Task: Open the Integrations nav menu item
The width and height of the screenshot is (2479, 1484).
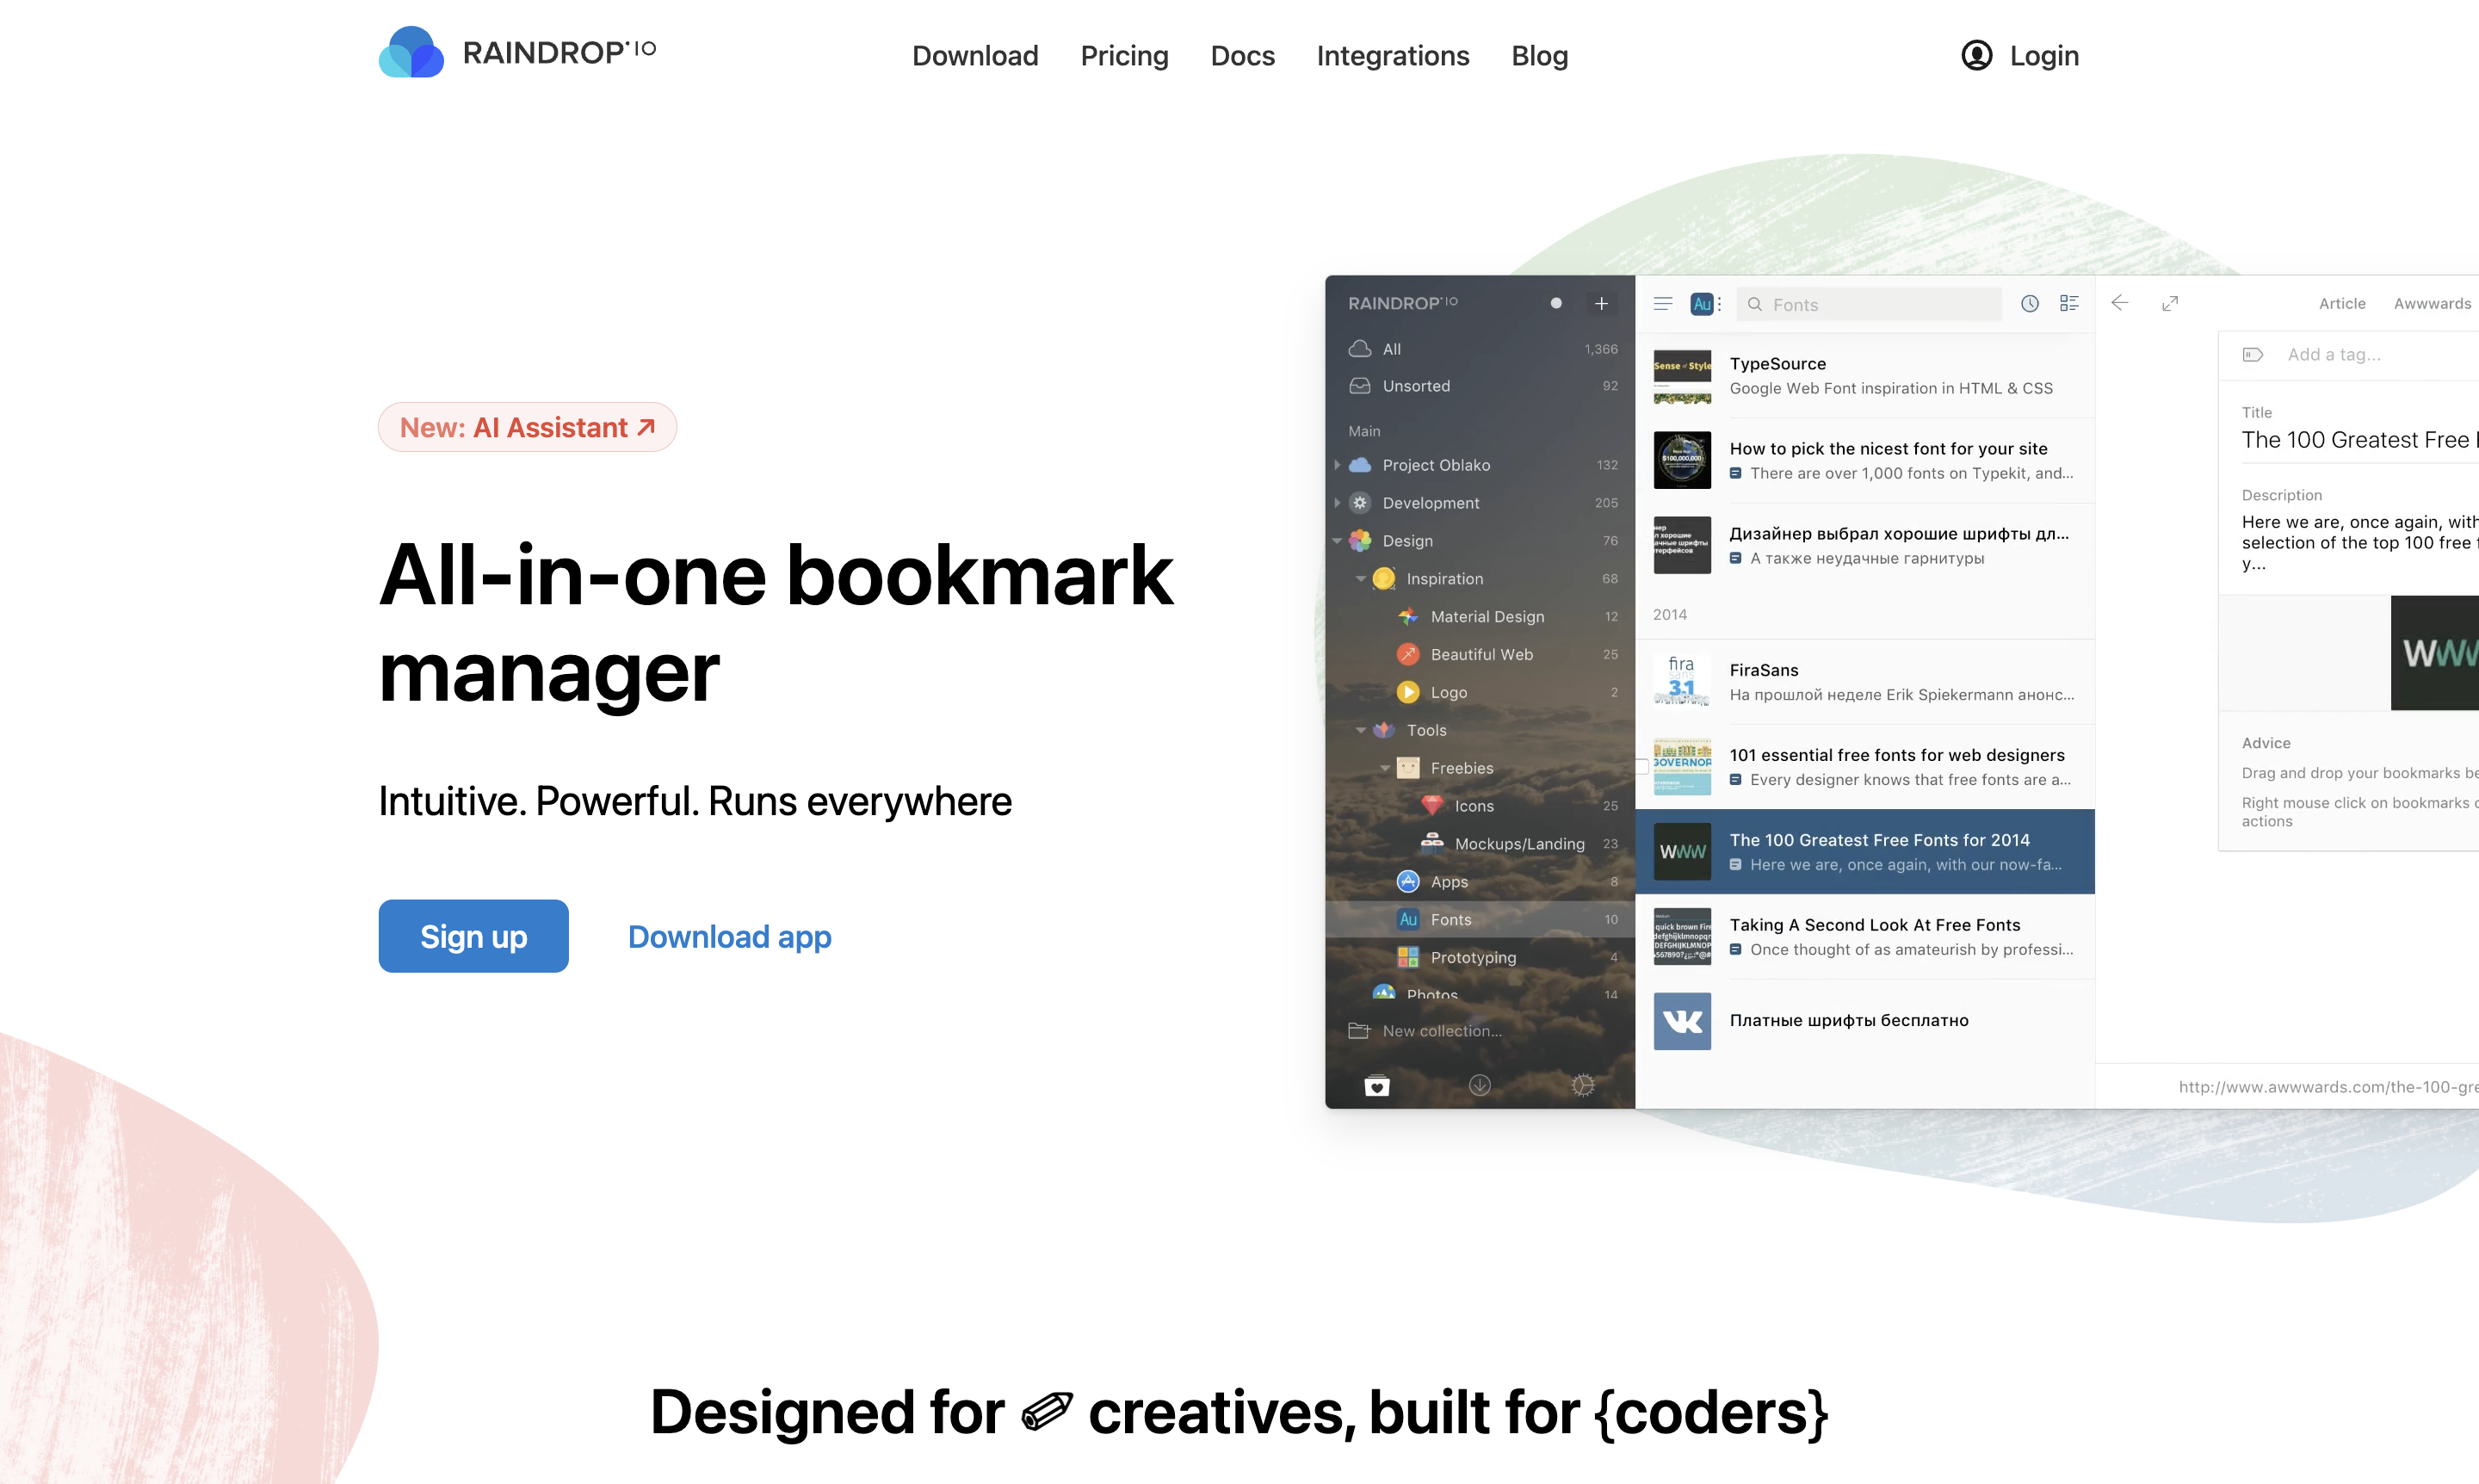Action: click(1392, 56)
